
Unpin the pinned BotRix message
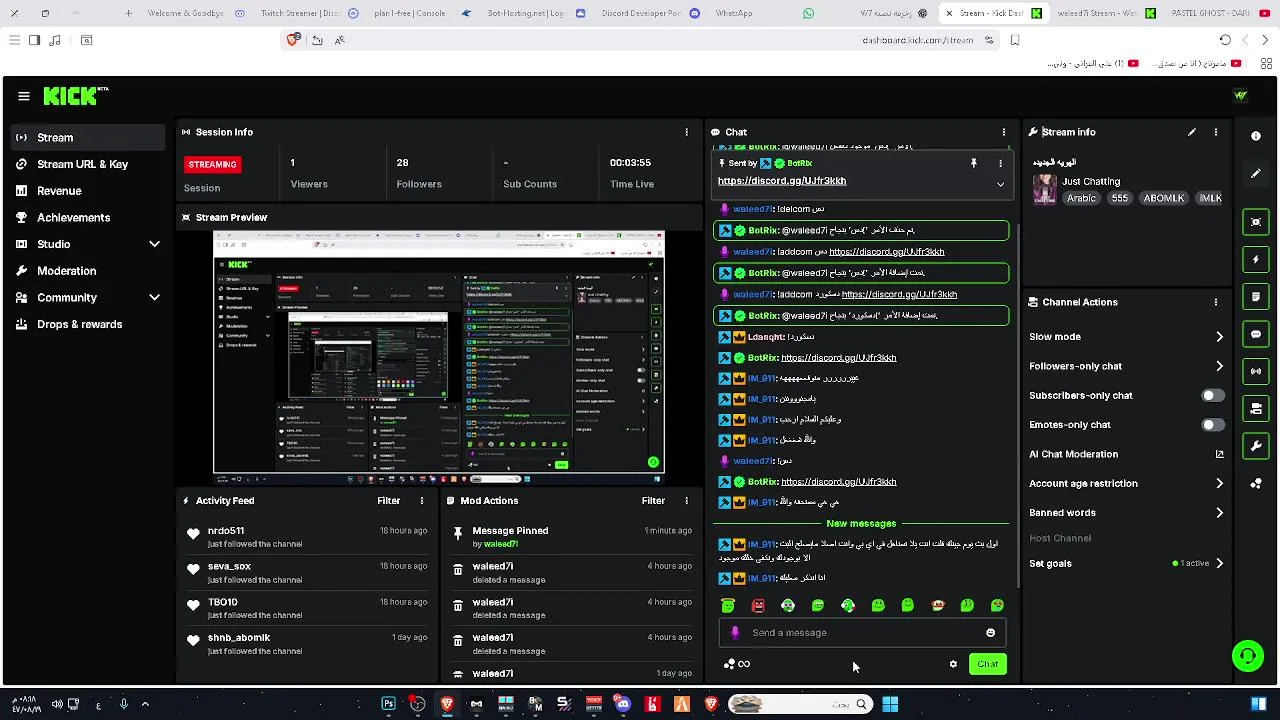pyautogui.click(x=973, y=163)
